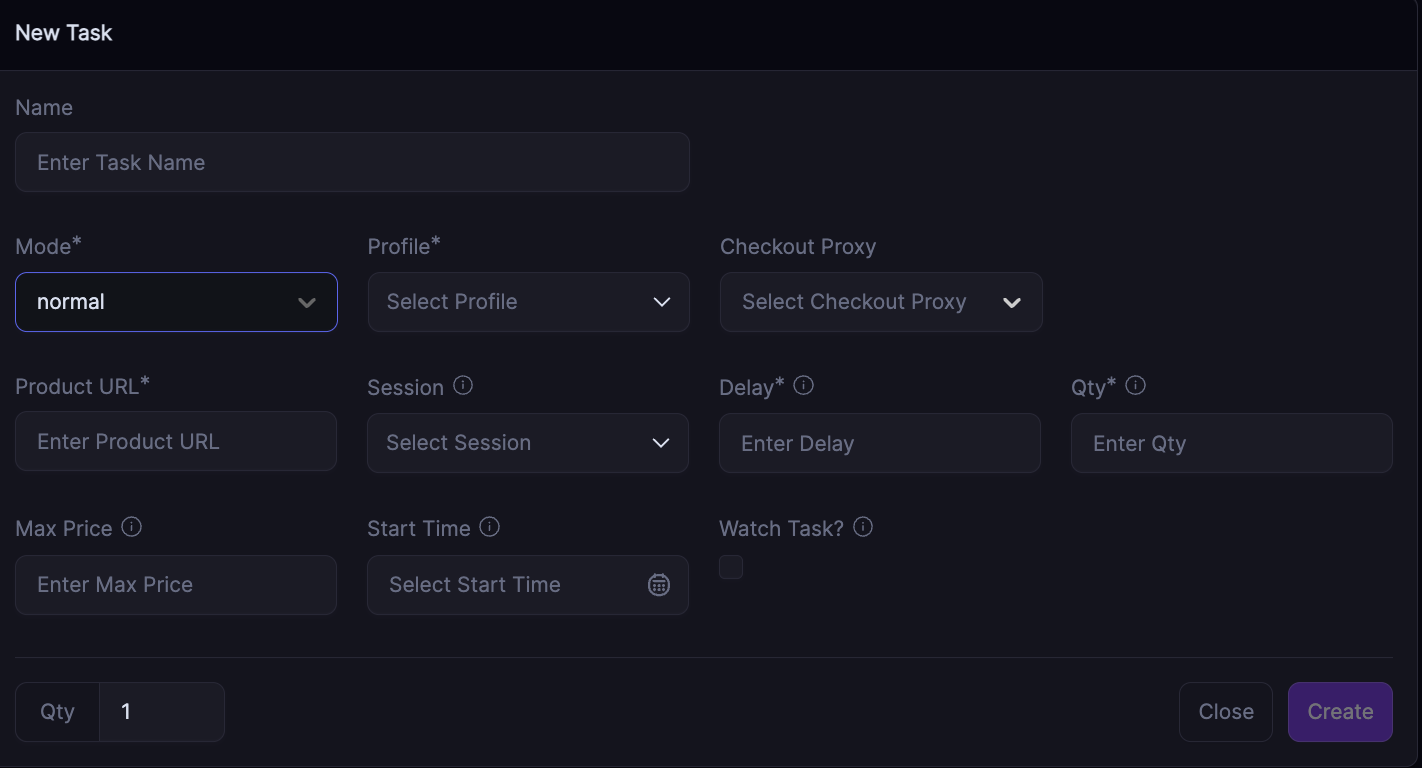Click the bottom Qty field showing 1
The image size is (1422, 768).
click(161, 712)
